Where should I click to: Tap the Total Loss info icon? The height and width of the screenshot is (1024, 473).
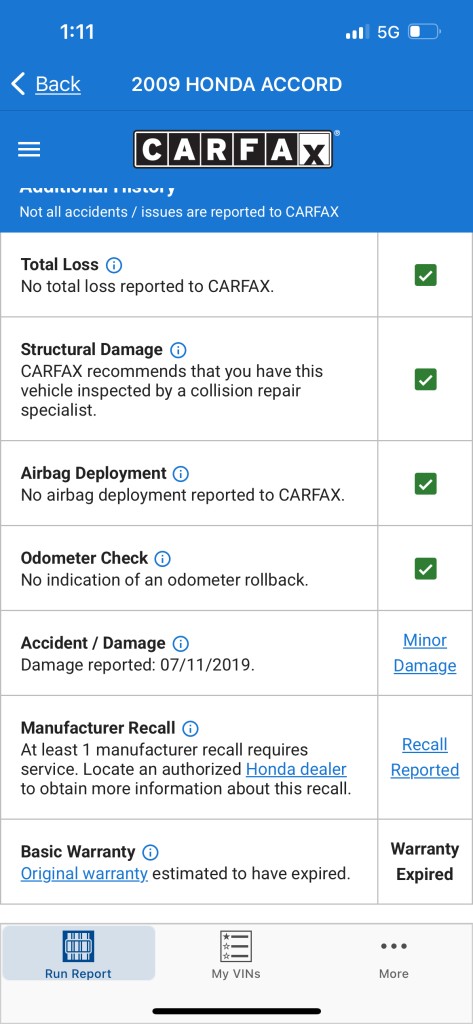tap(114, 265)
